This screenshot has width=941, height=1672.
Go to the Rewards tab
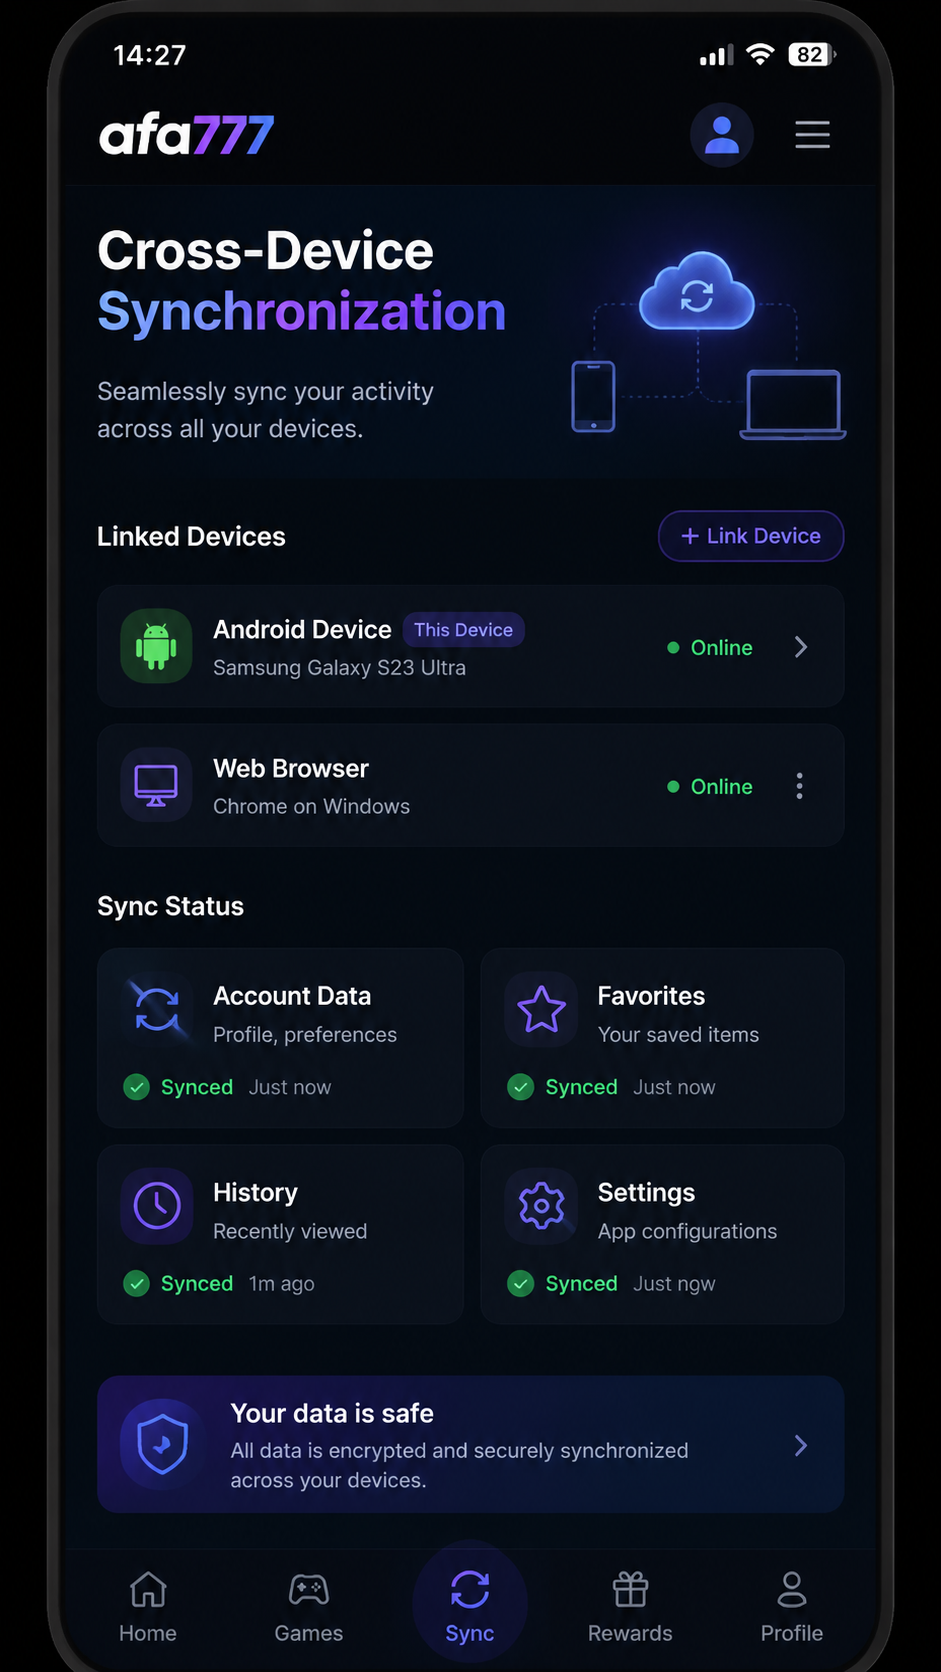(630, 1607)
